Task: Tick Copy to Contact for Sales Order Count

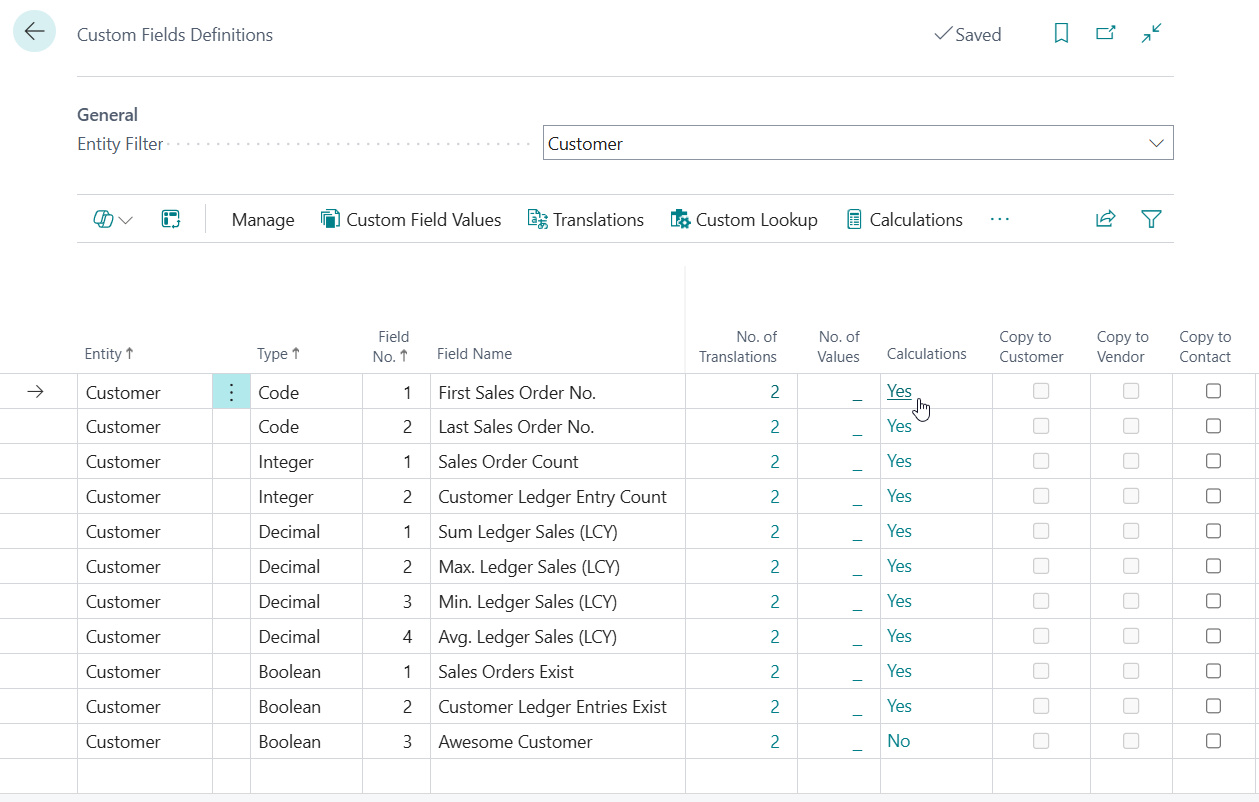Action: 1213,462
